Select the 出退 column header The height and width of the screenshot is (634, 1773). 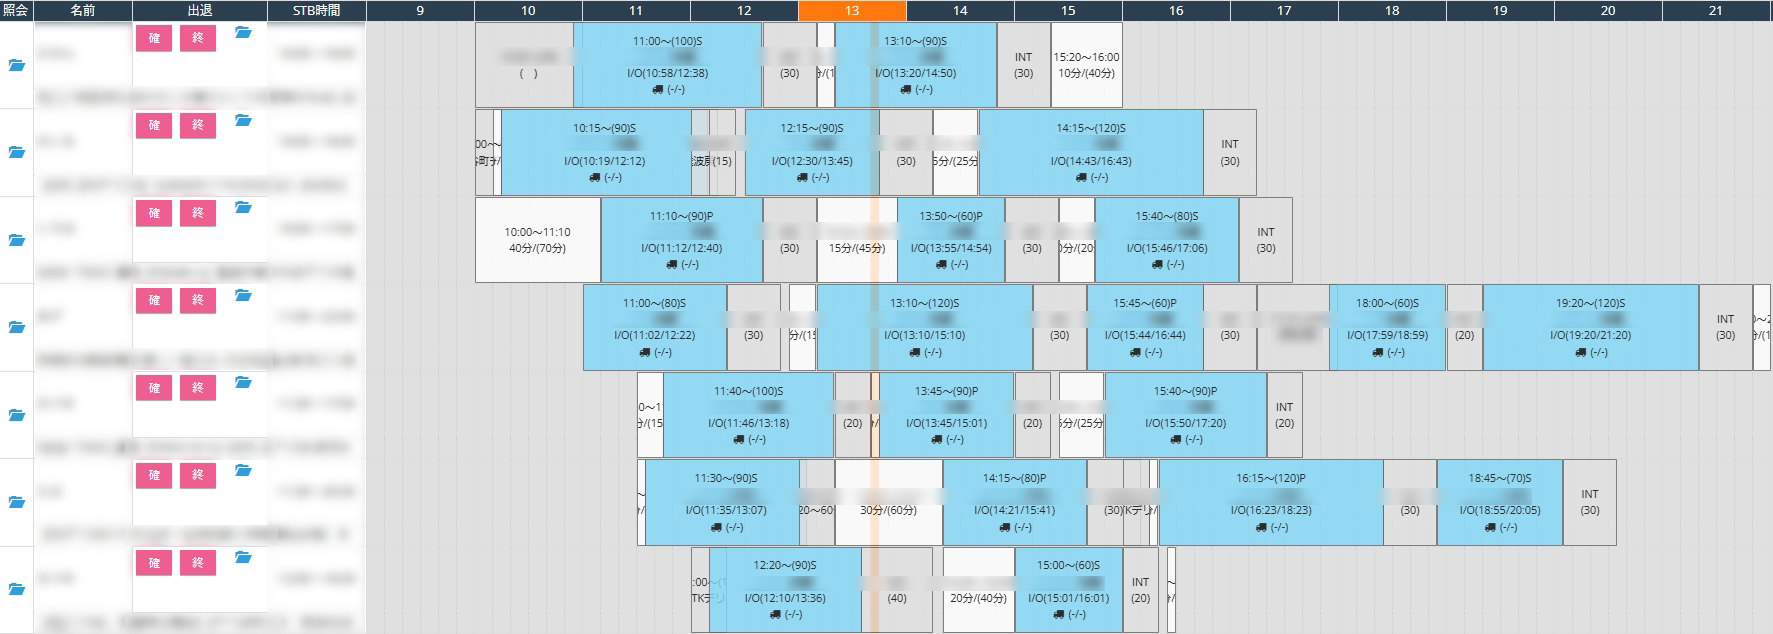click(199, 10)
